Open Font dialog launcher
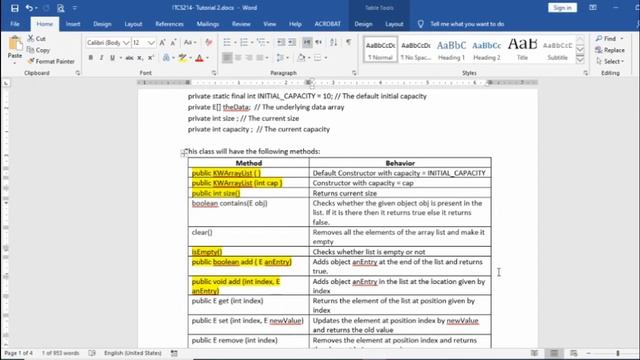Screen dimensions: 640x360 click(214, 73)
